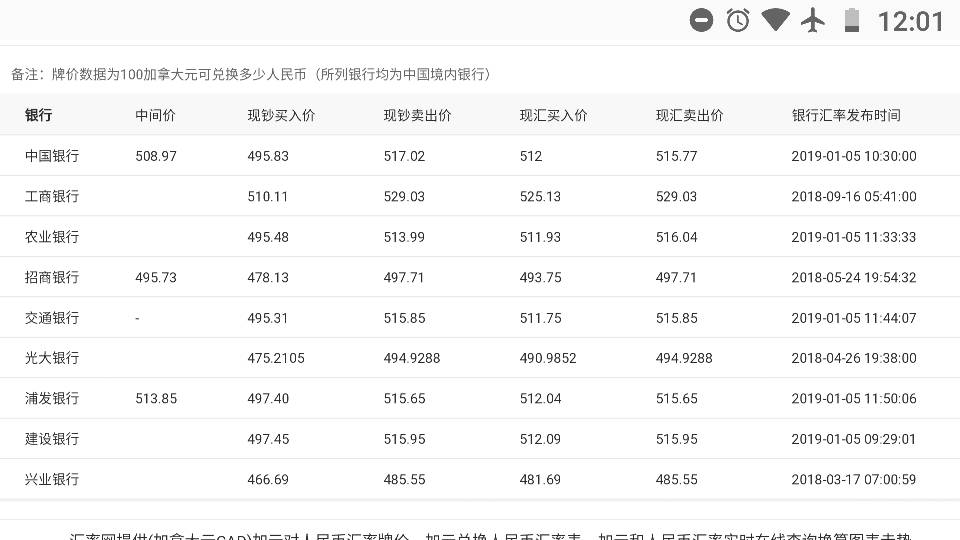Click 招商银行 cash buy price 478.13
Viewport: 960px width, 540px height.
(268, 277)
